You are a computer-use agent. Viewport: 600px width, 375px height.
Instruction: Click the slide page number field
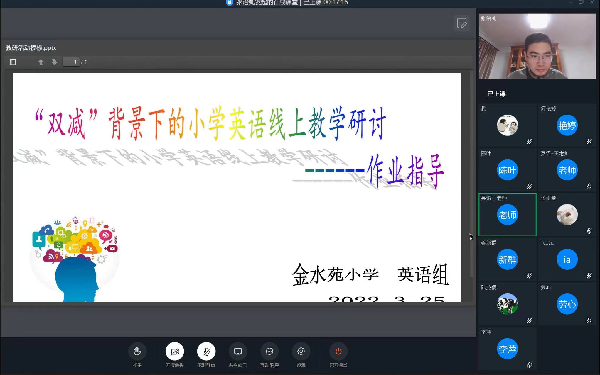point(71,62)
